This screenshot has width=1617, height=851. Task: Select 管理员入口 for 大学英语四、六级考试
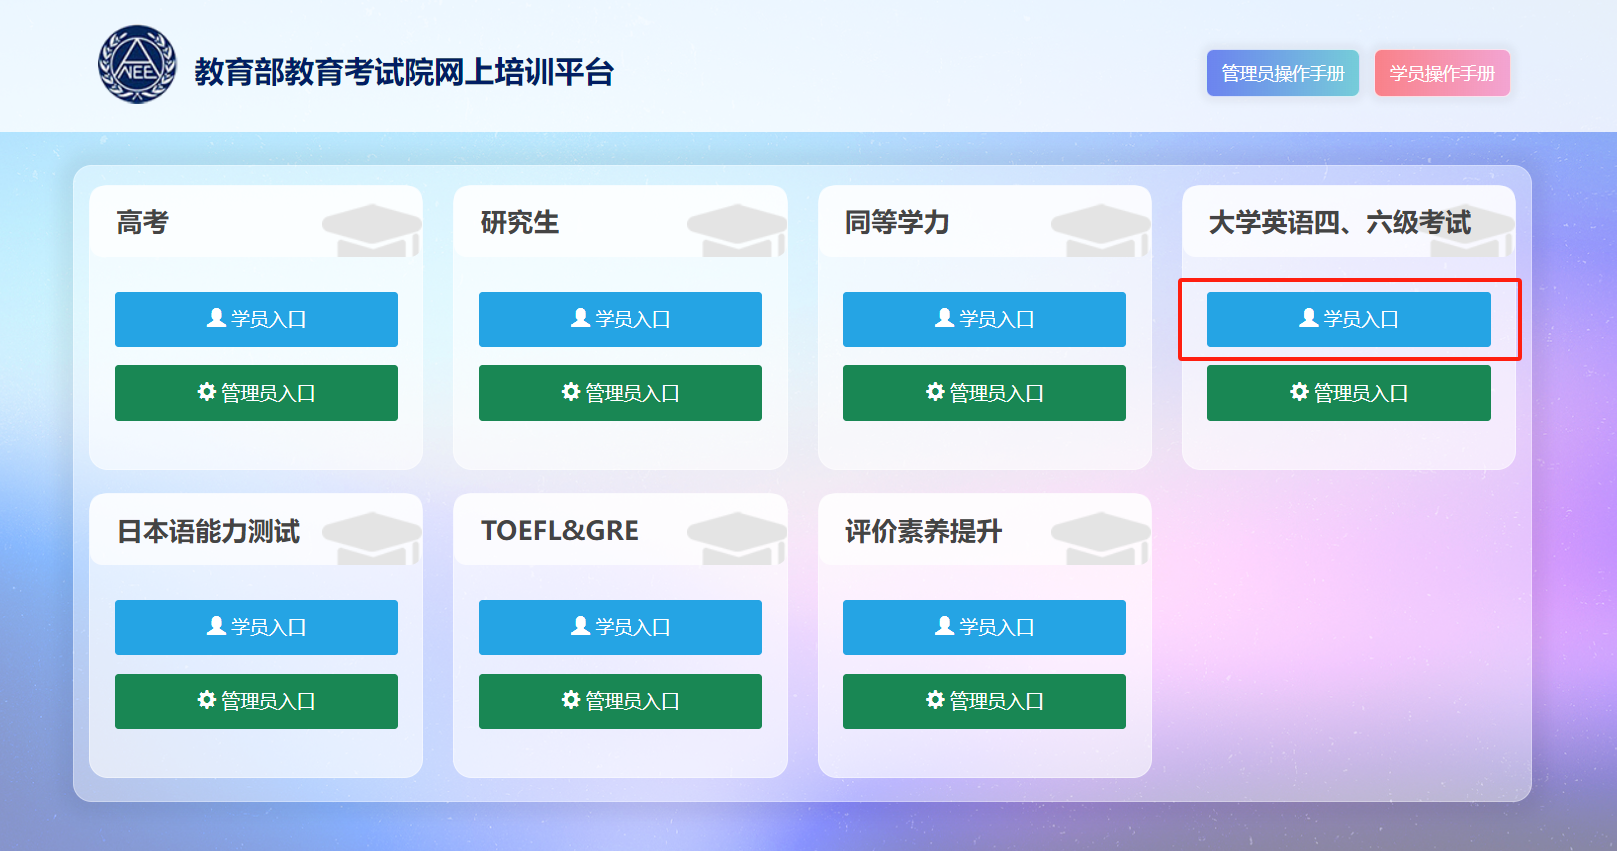tap(1348, 393)
